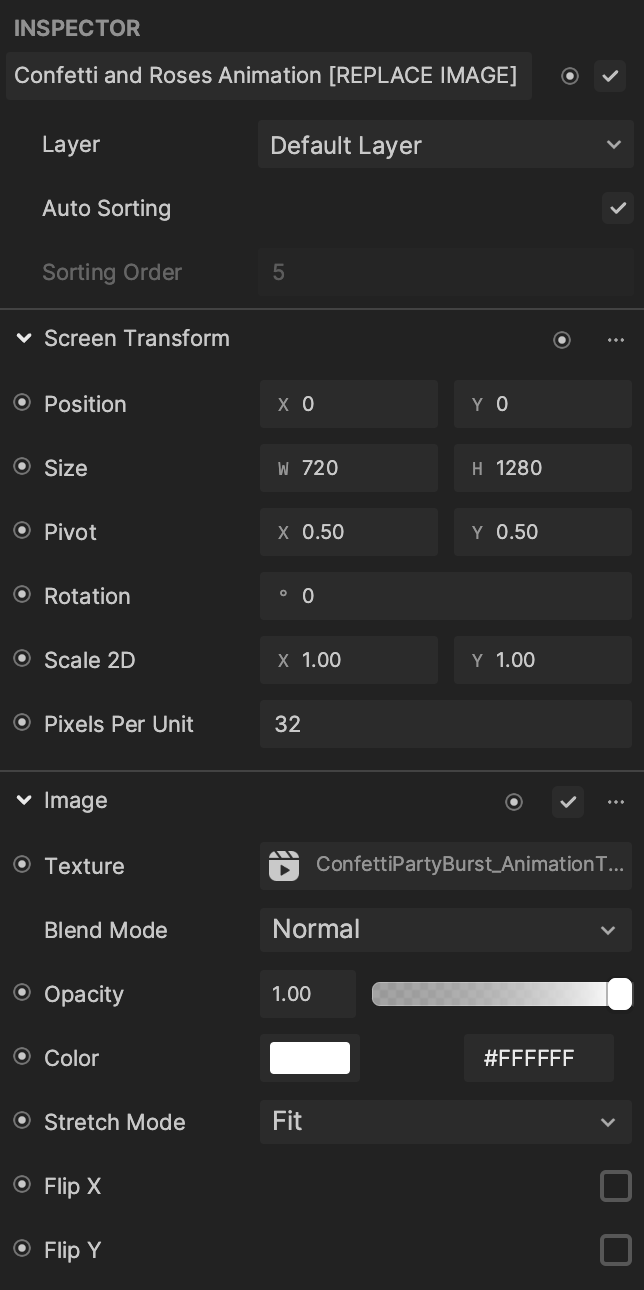Disable the Image component checkbox
The width and height of the screenshot is (644, 1290).
pyautogui.click(x=568, y=802)
